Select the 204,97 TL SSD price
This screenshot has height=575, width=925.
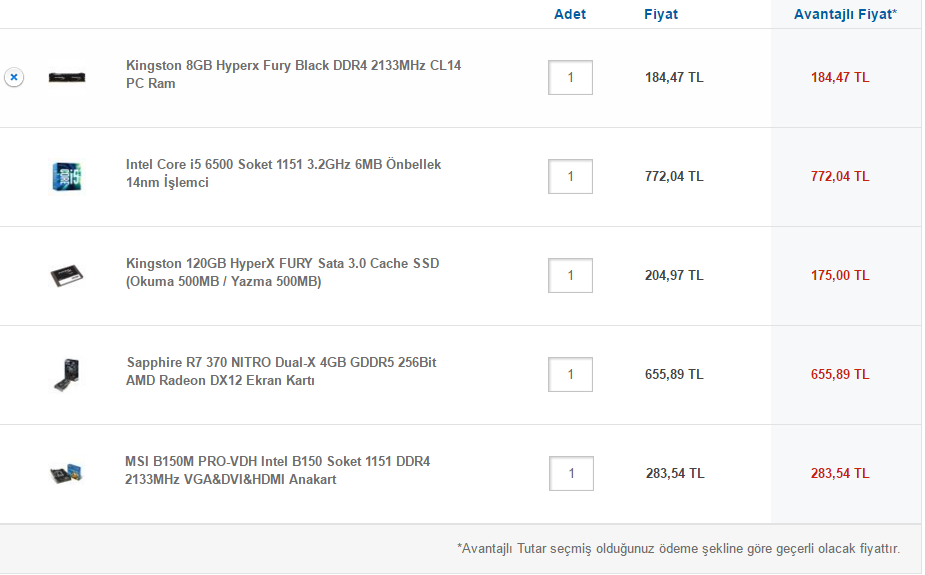click(x=674, y=275)
